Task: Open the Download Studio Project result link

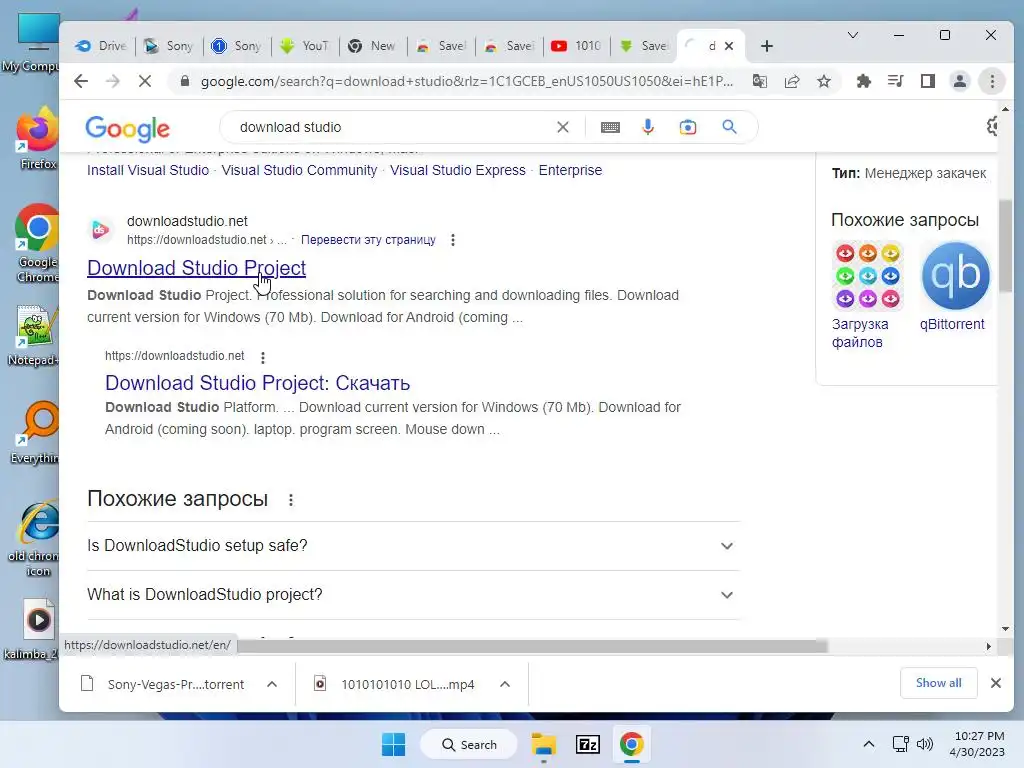Action: click(x=196, y=268)
